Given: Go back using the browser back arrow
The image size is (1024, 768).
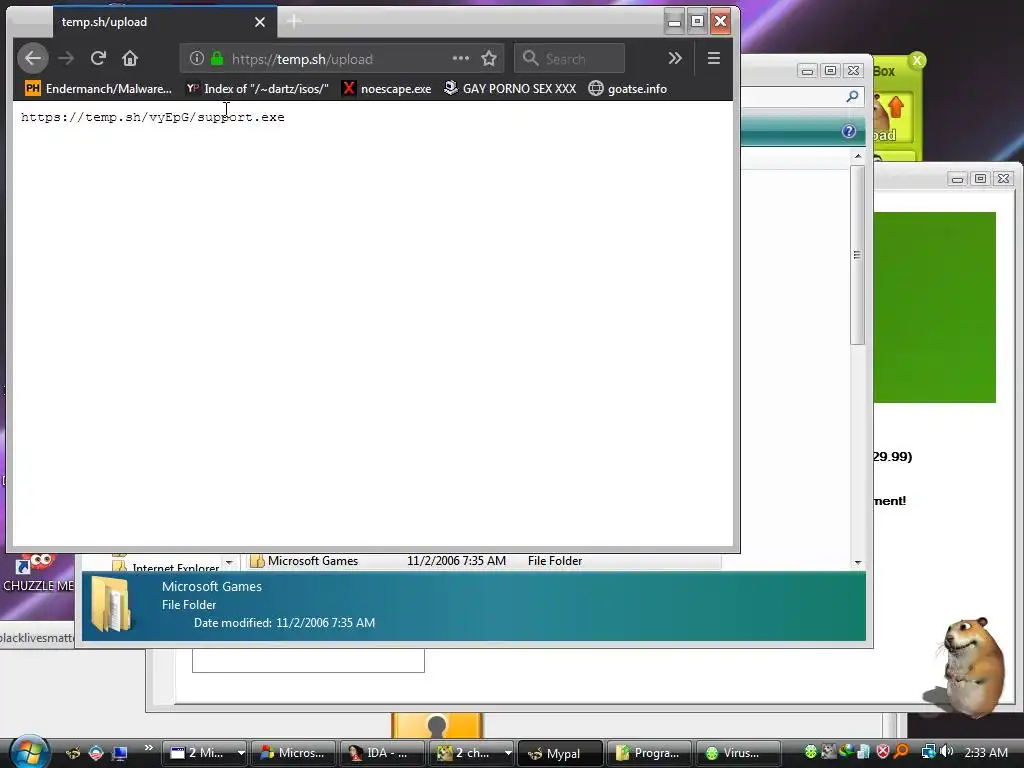Looking at the screenshot, I should tap(33, 59).
